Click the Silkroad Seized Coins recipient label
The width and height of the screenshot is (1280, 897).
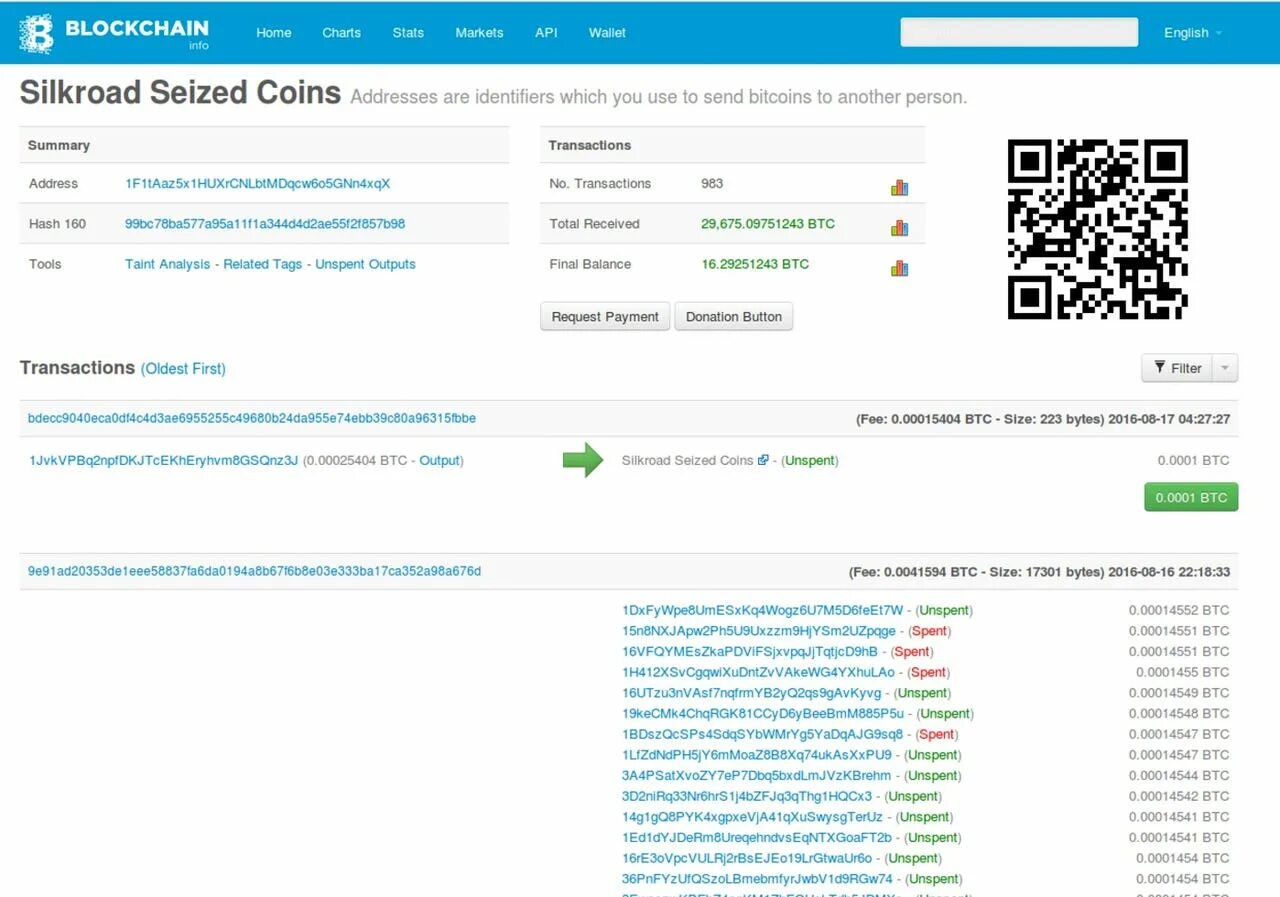coord(687,460)
